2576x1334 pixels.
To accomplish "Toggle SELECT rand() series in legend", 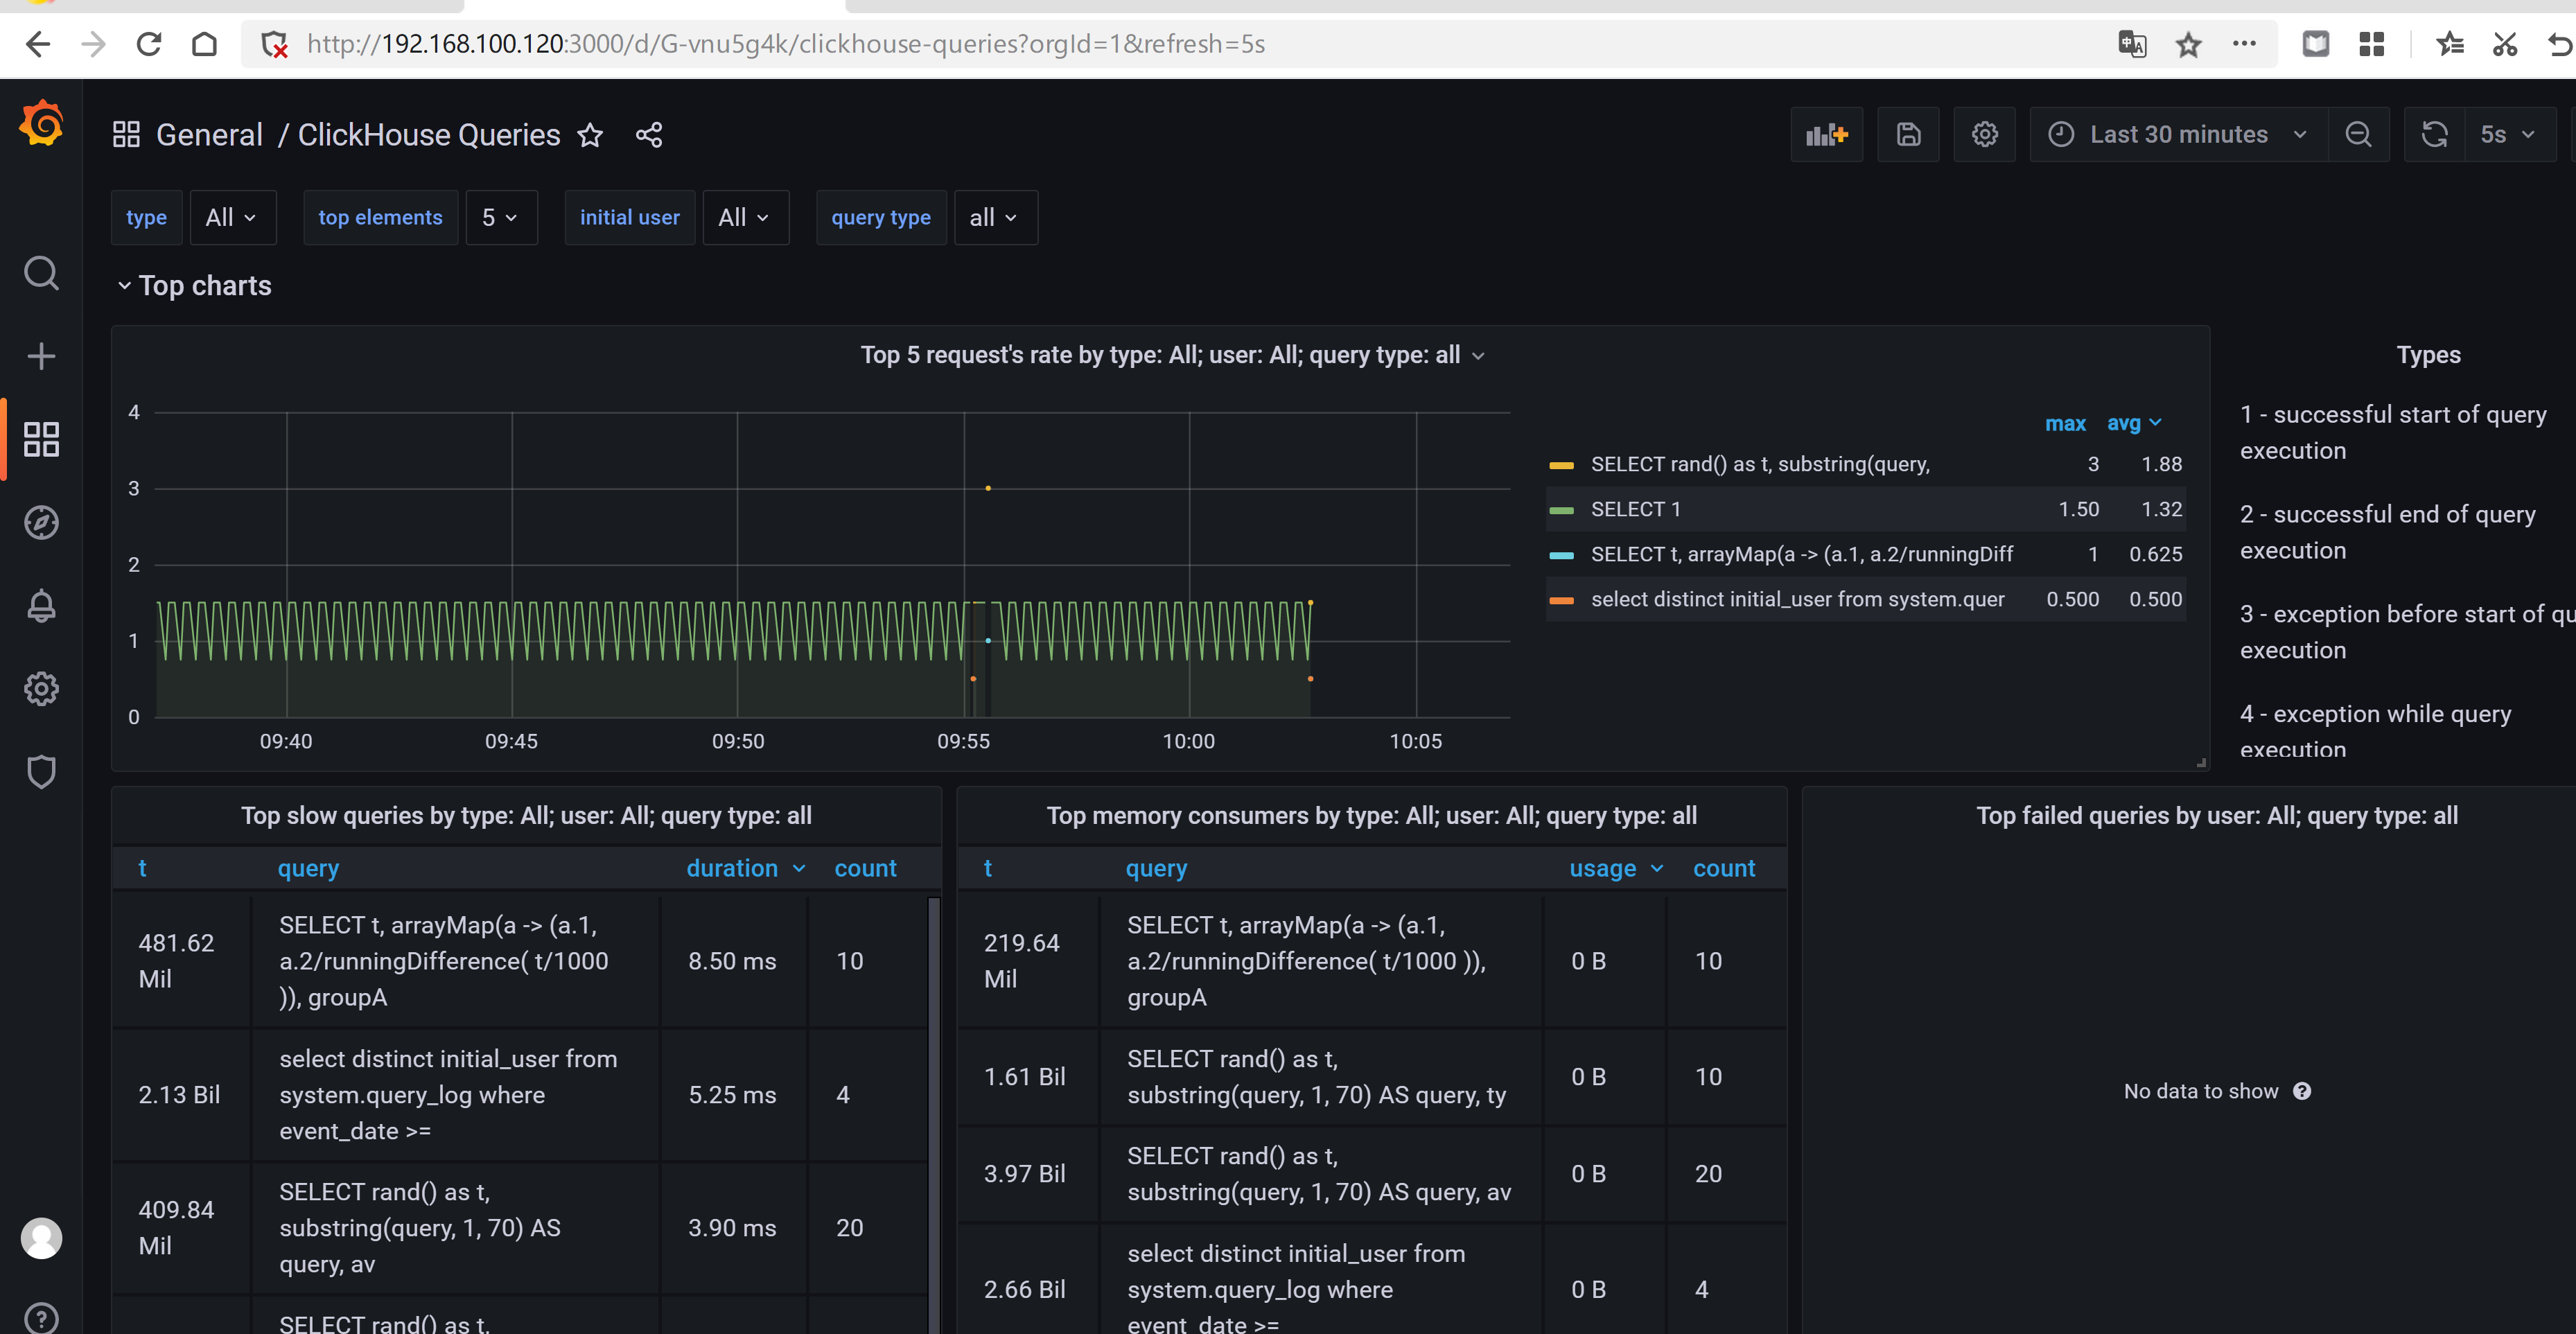I will (x=1760, y=464).
